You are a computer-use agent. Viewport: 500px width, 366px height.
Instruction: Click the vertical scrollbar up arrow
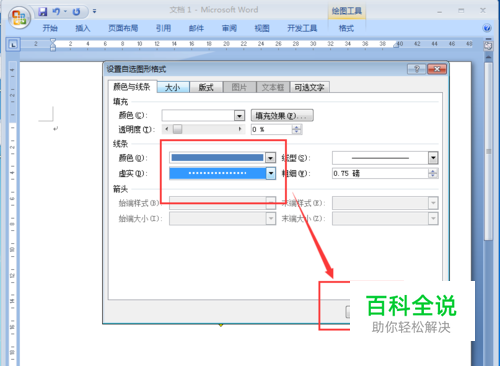(x=488, y=57)
